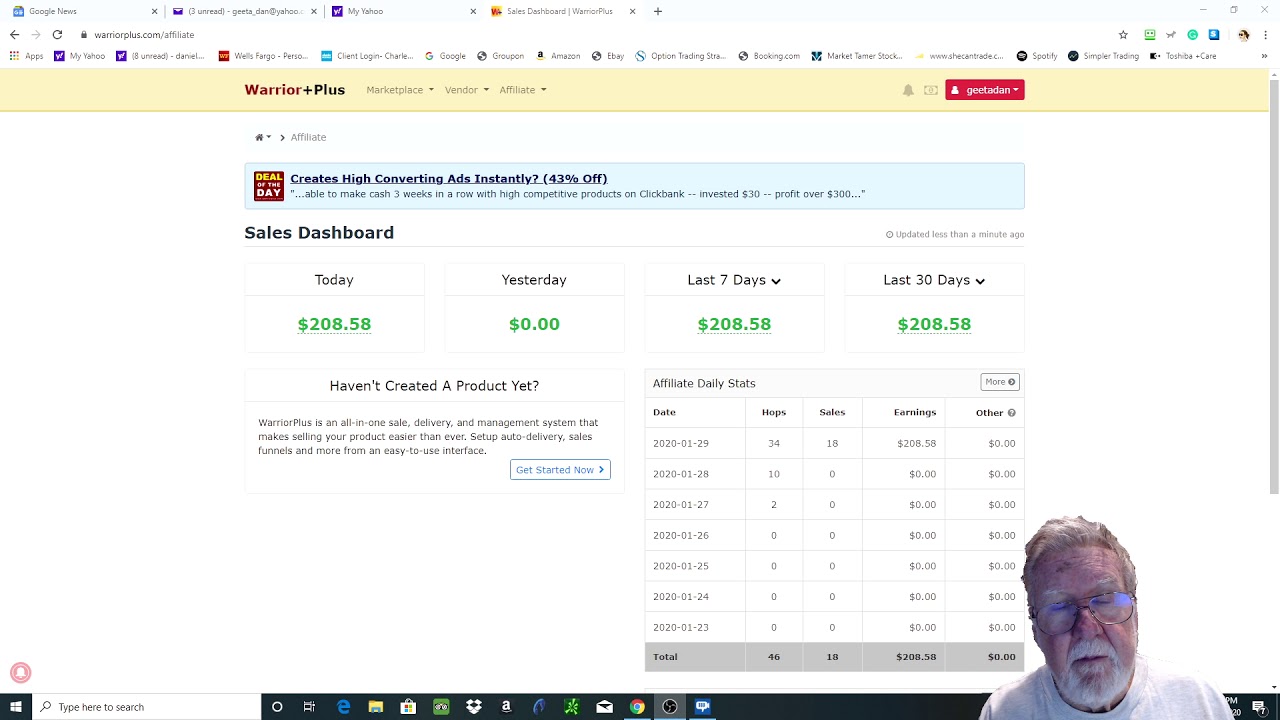Screen dimensions: 1280x720
Task: Select the Sales Dashboard WarriorPlus tab
Action: point(563,11)
